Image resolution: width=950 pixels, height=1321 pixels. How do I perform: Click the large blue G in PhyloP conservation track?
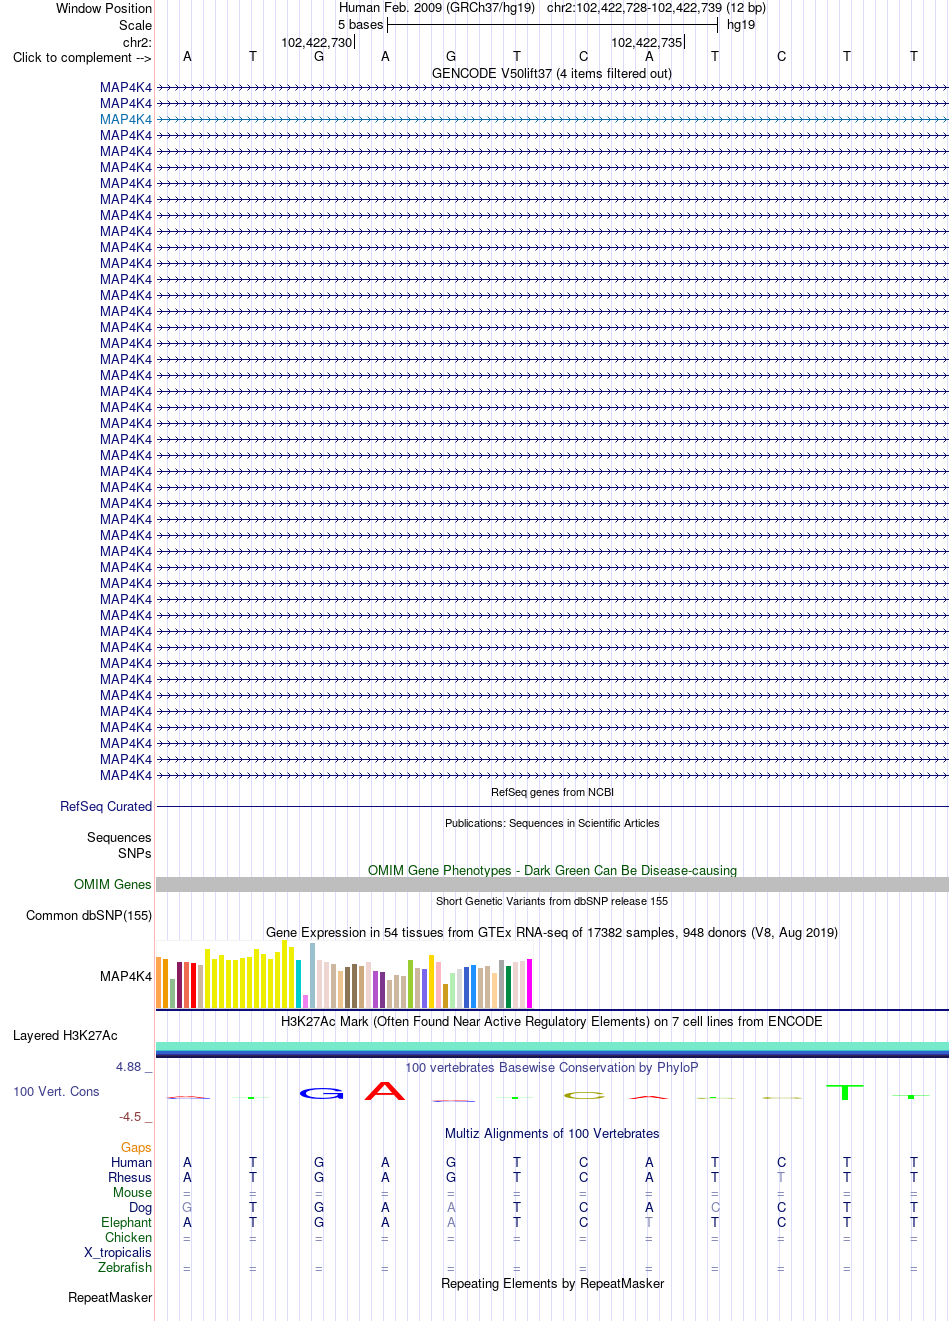(x=321, y=1093)
